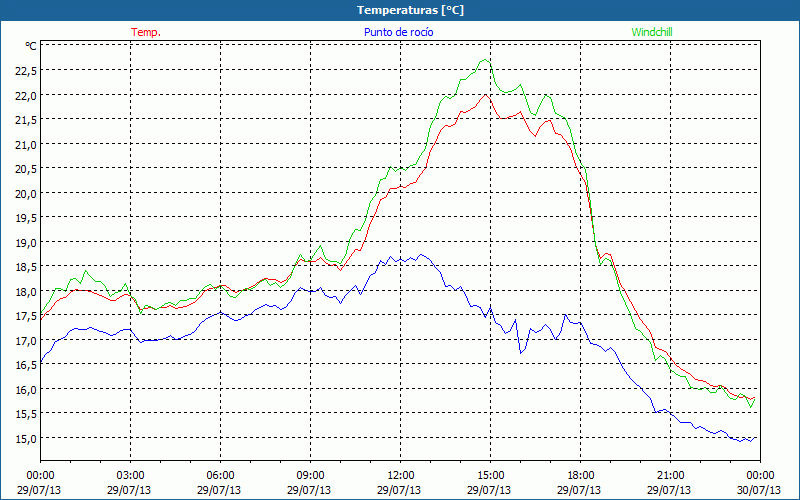
Task: Click the "03:00" x-axis time label
Action: pyautogui.click(x=131, y=476)
